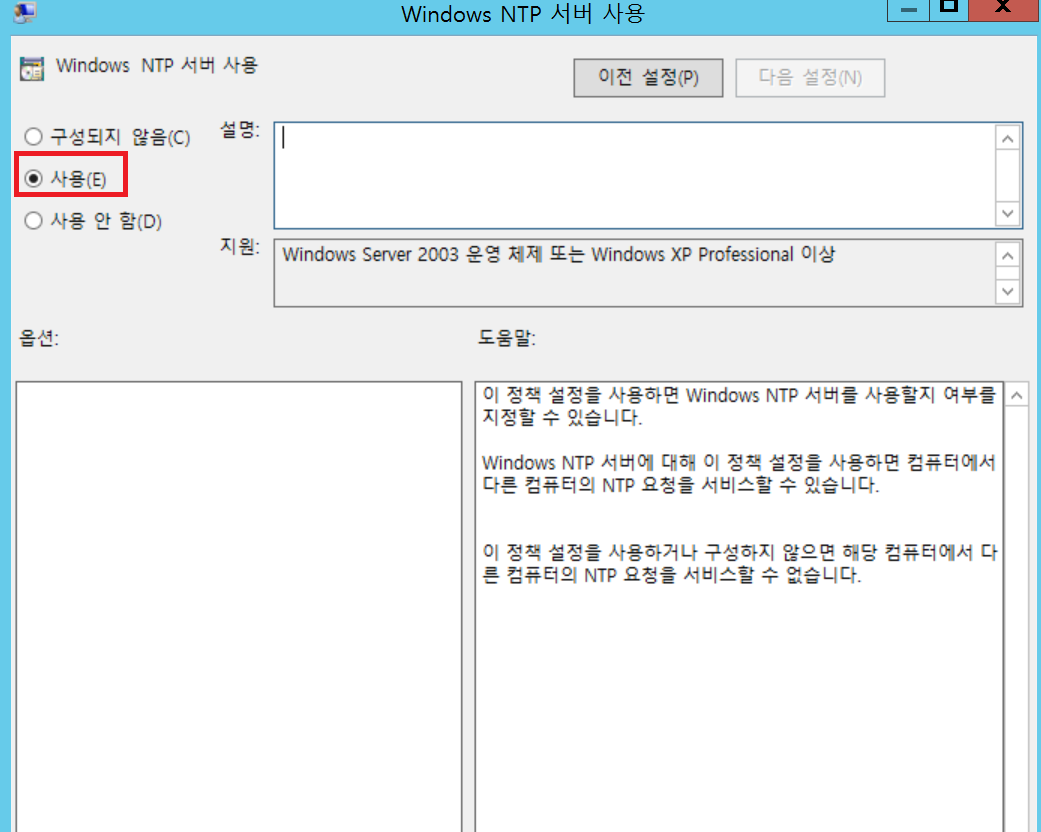This screenshot has height=832, width=1041.
Task: Click the down arrow of 지원 box scrollbar
Action: (x=1008, y=291)
